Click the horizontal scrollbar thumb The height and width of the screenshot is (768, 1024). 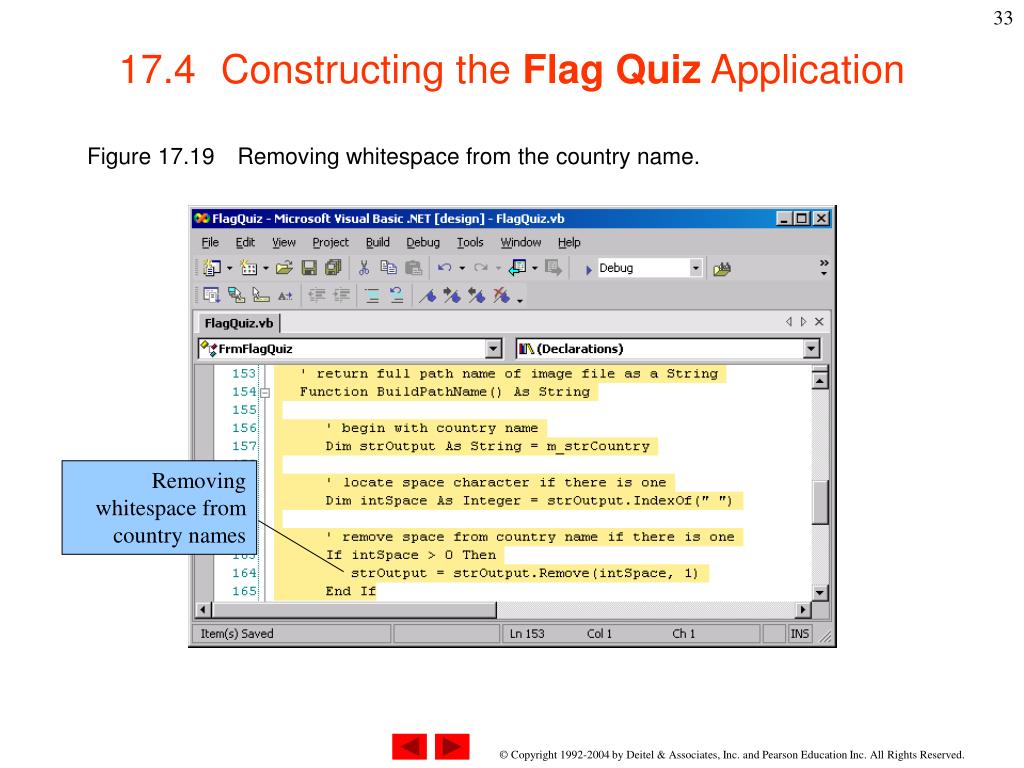coord(354,610)
